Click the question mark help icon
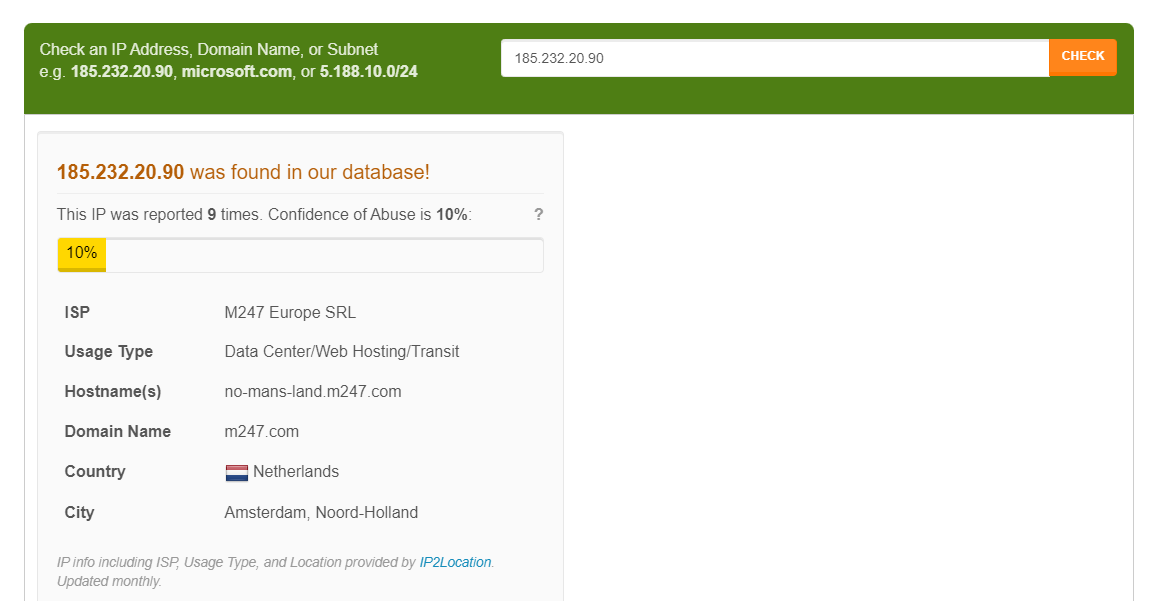 tap(539, 214)
